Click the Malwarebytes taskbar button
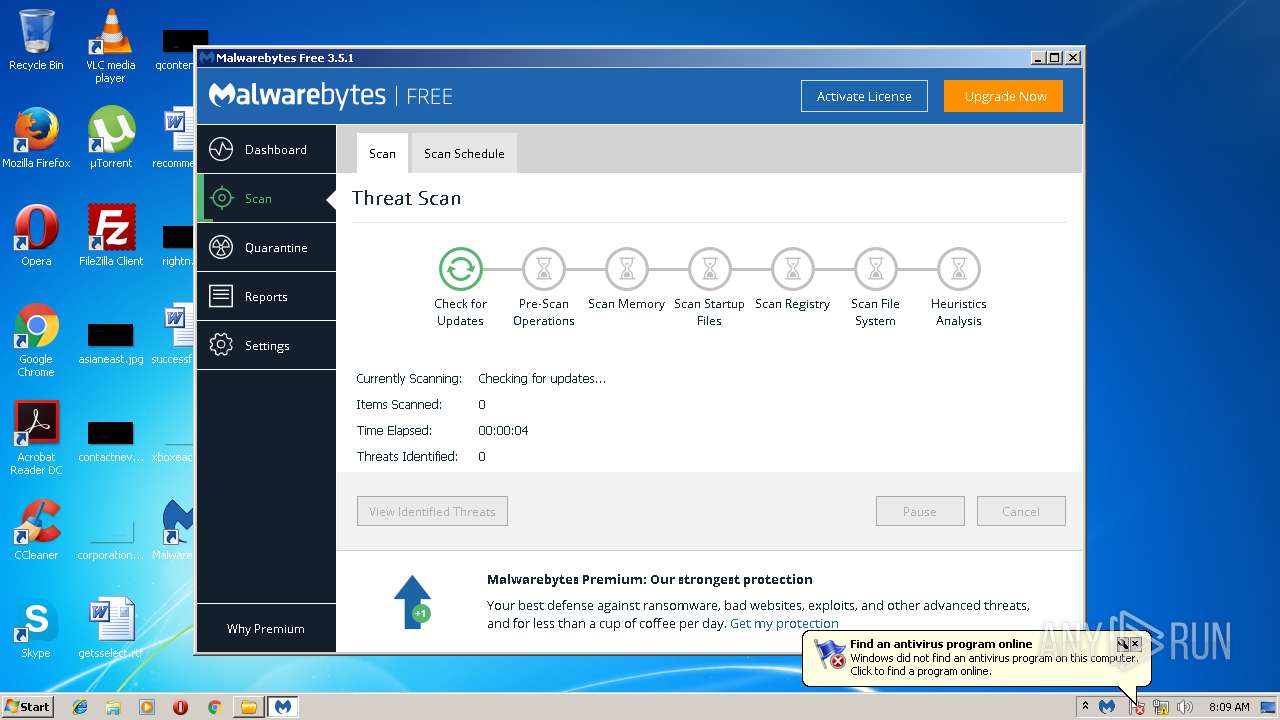 click(x=283, y=707)
